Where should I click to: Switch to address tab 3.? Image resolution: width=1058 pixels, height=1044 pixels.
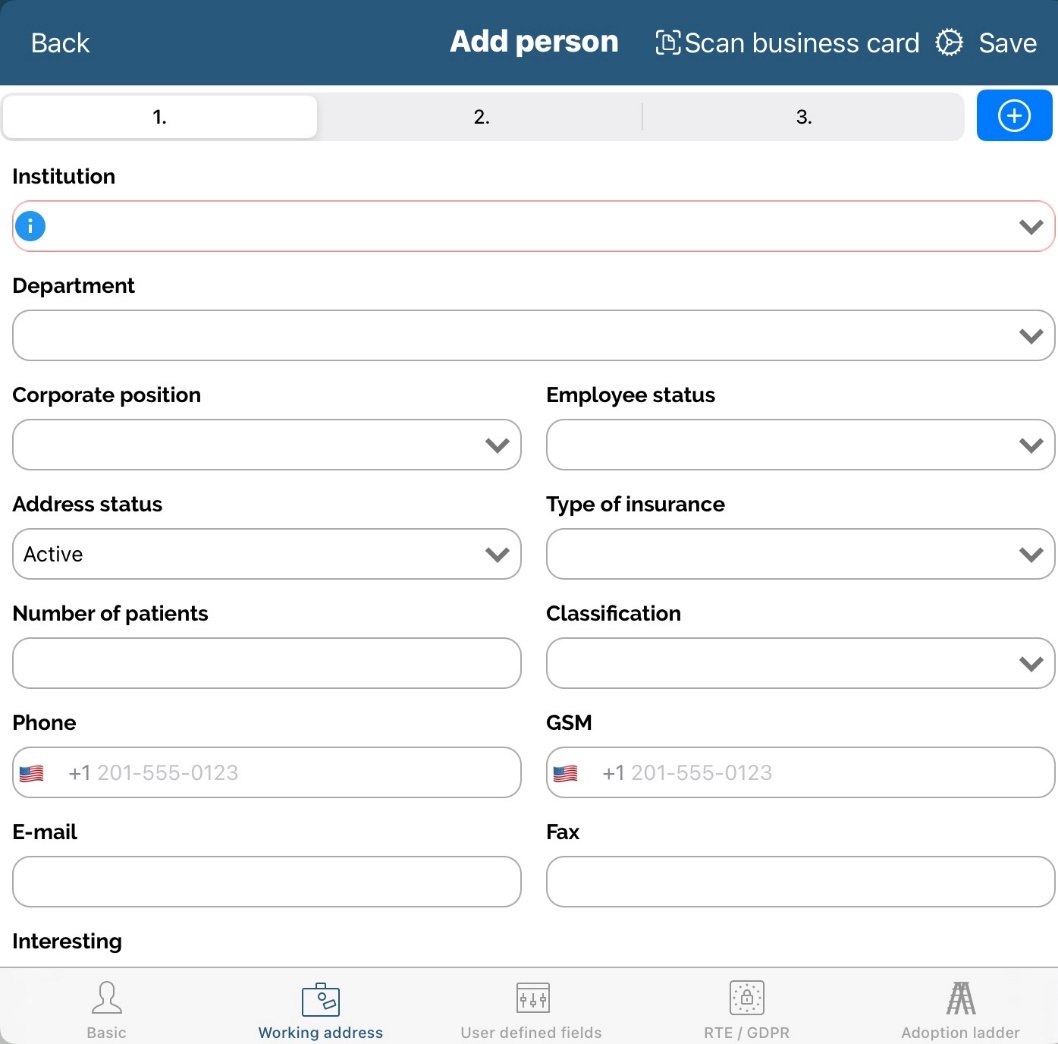(803, 117)
